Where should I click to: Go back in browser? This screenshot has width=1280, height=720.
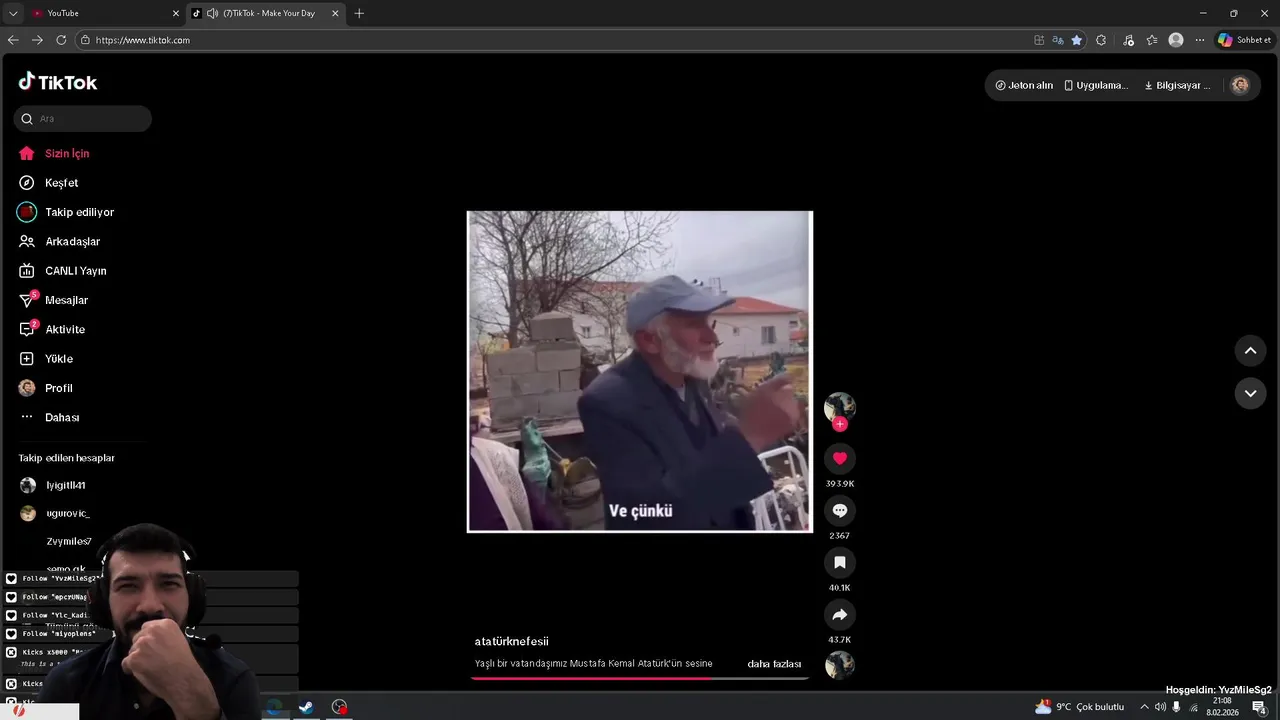[13, 40]
